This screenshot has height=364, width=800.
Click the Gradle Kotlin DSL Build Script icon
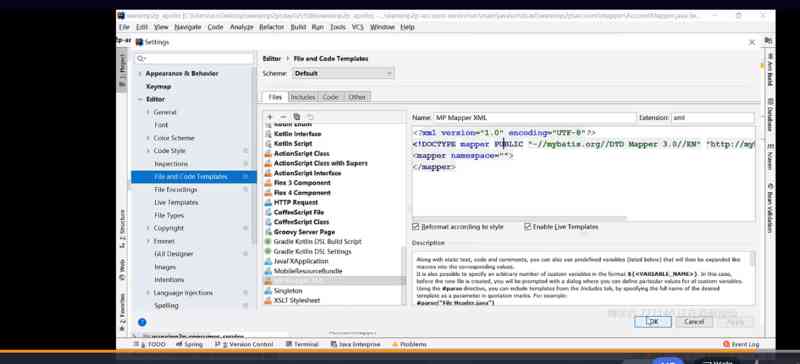coord(268,241)
